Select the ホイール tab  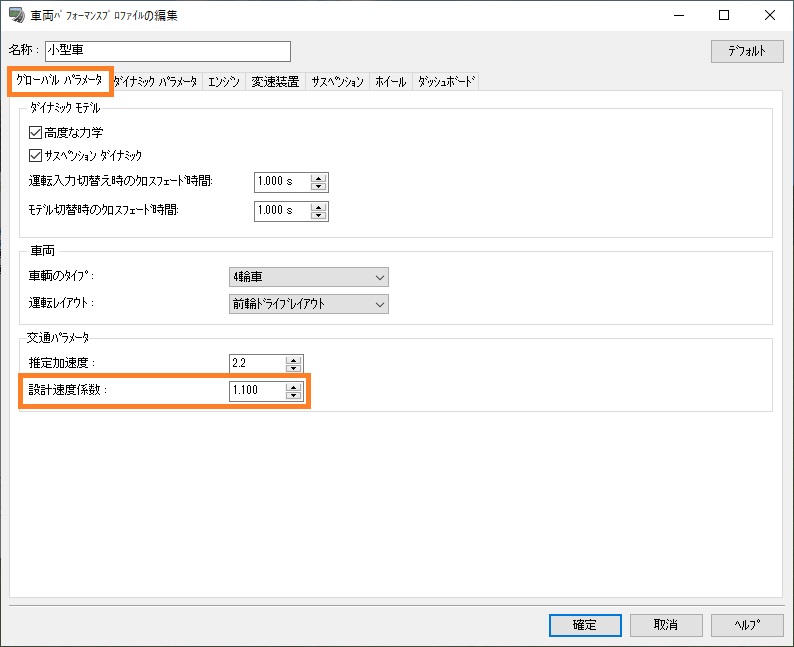(391, 82)
